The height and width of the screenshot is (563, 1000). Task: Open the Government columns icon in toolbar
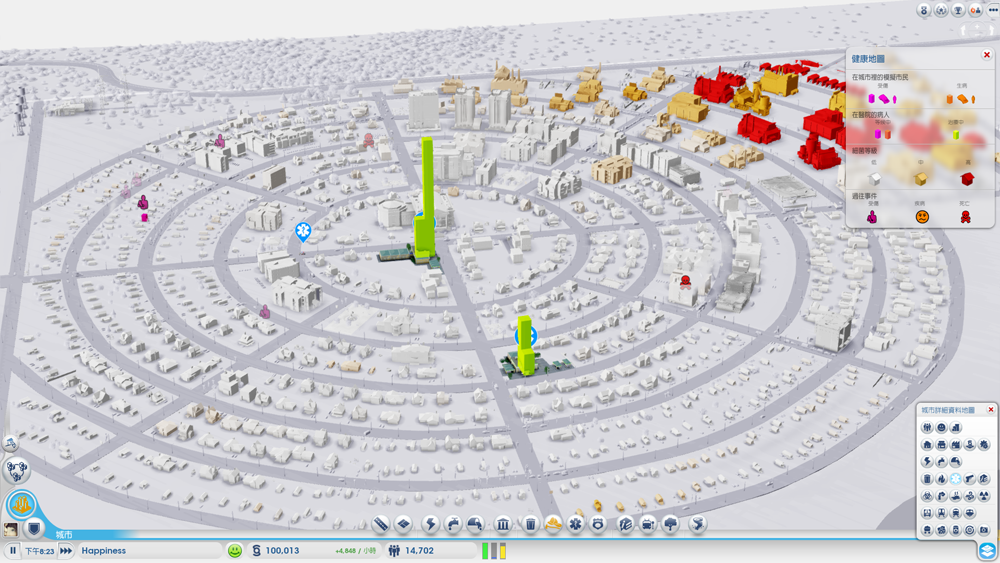click(503, 524)
